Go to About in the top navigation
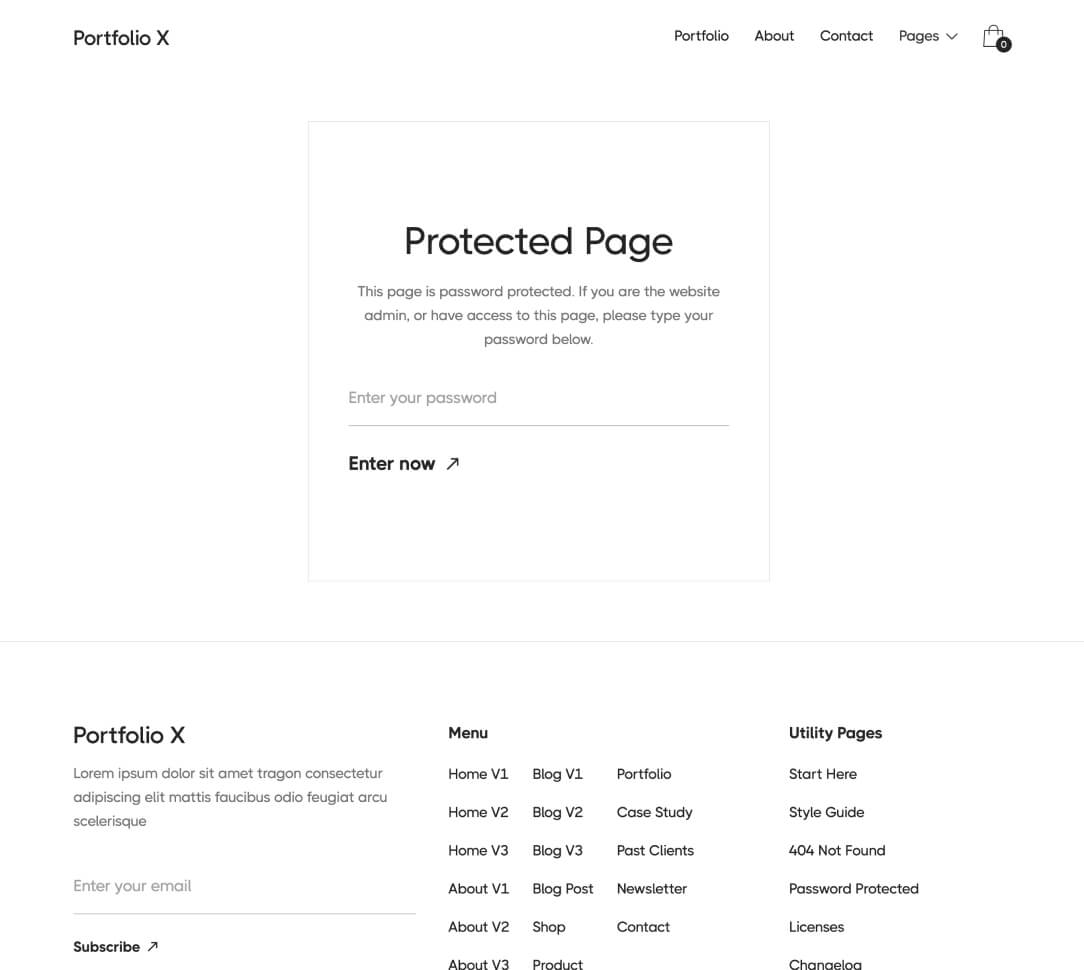This screenshot has width=1084, height=970. [774, 36]
